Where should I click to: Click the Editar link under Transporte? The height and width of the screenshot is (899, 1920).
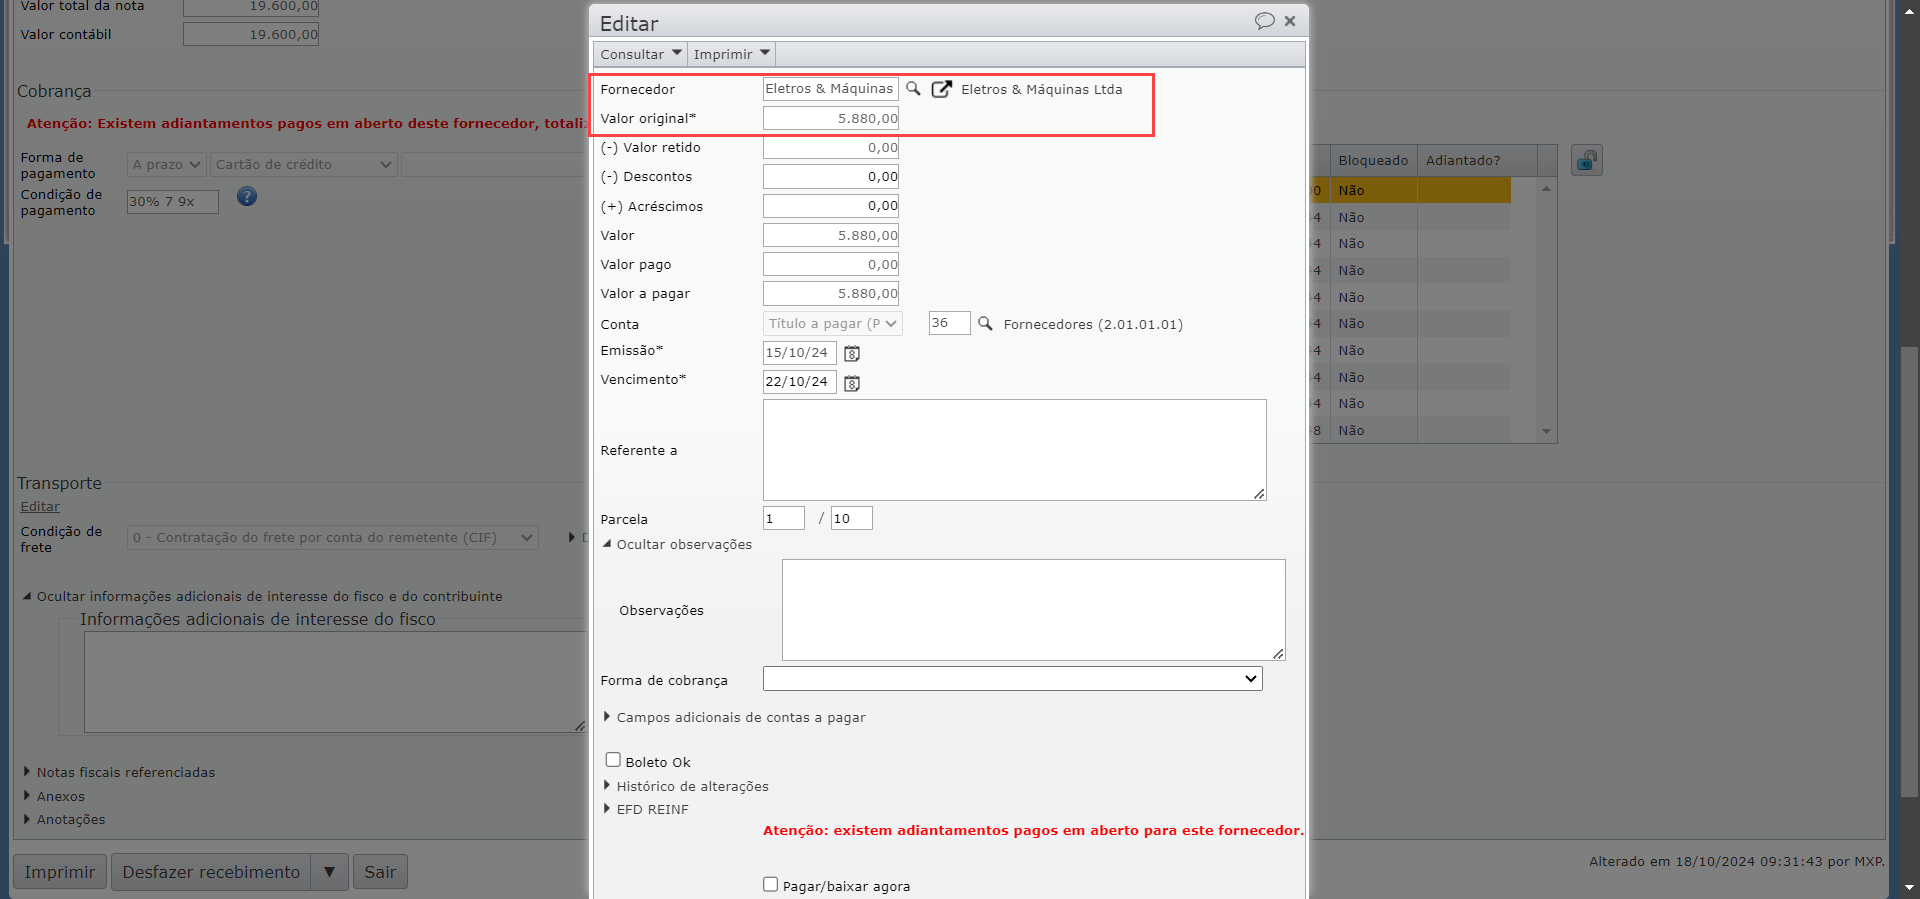40,507
